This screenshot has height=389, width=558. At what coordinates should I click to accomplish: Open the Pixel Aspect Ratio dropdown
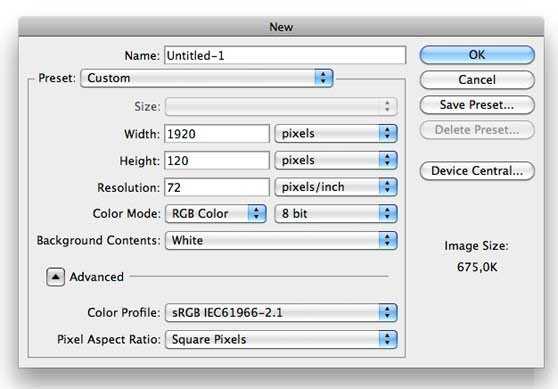pos(281,339)
